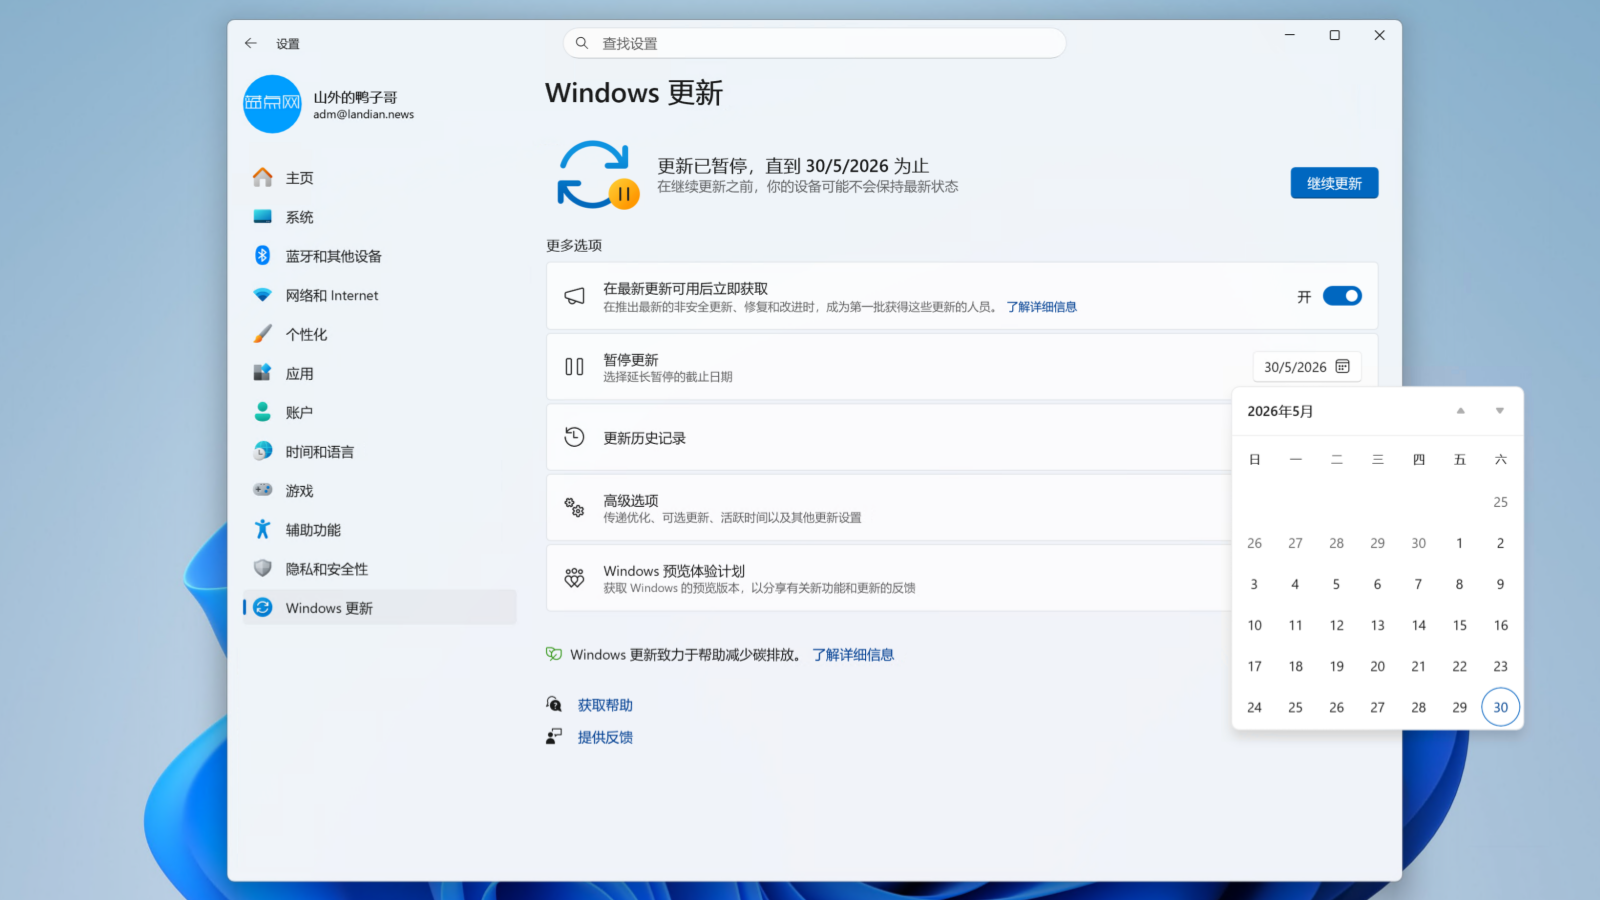Click the back arrow beside the Settings title
The height and width of the screenshot is (900, 1600).
[251, 43]
